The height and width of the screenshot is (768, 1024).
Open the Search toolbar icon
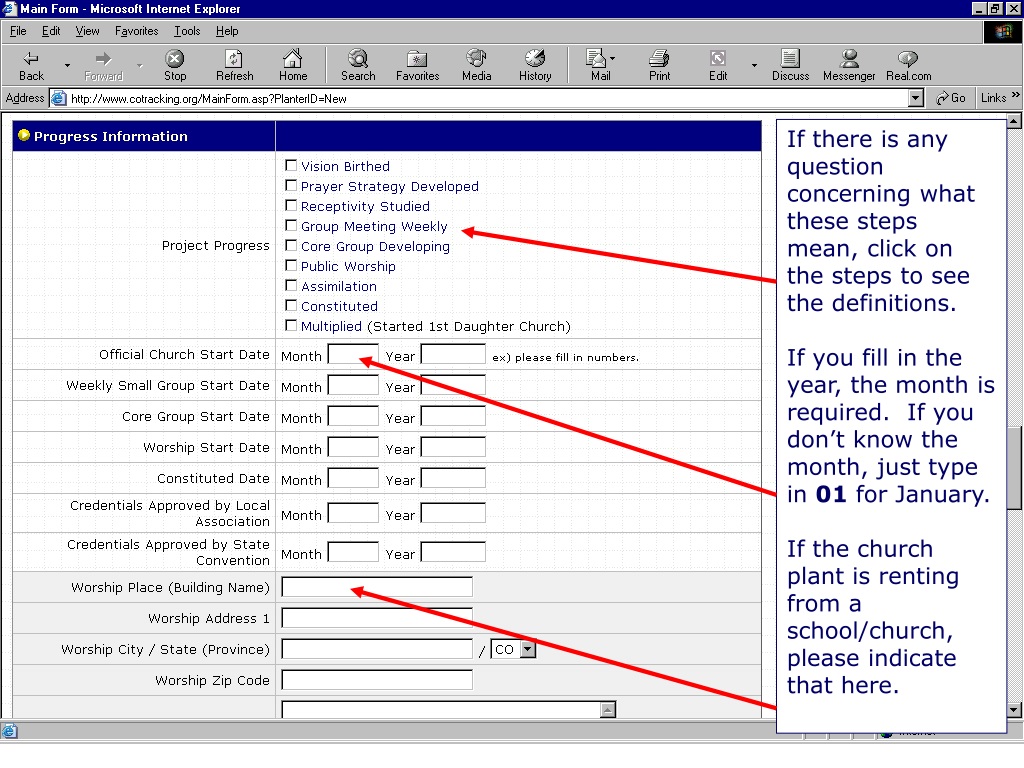pyautogui.click(x=358, y=59)
